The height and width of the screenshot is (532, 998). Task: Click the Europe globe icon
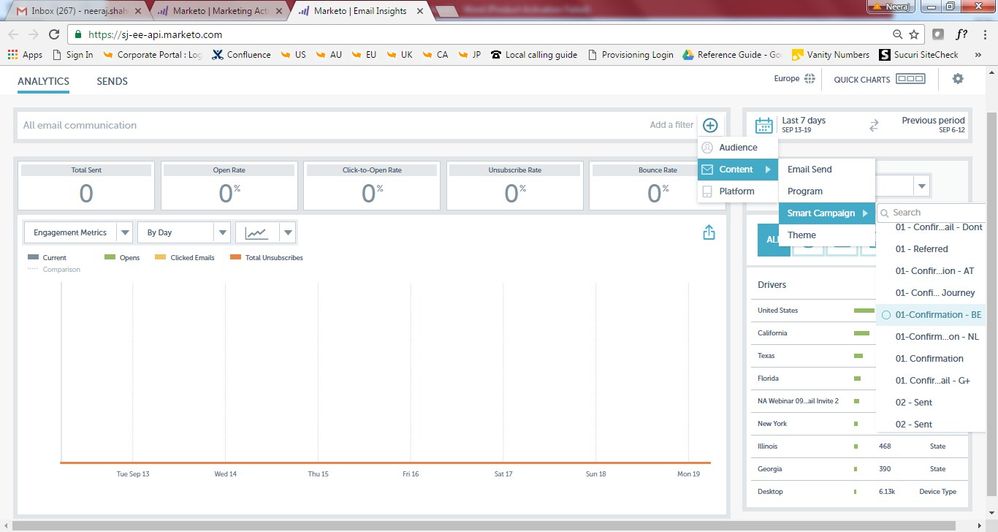810,79
